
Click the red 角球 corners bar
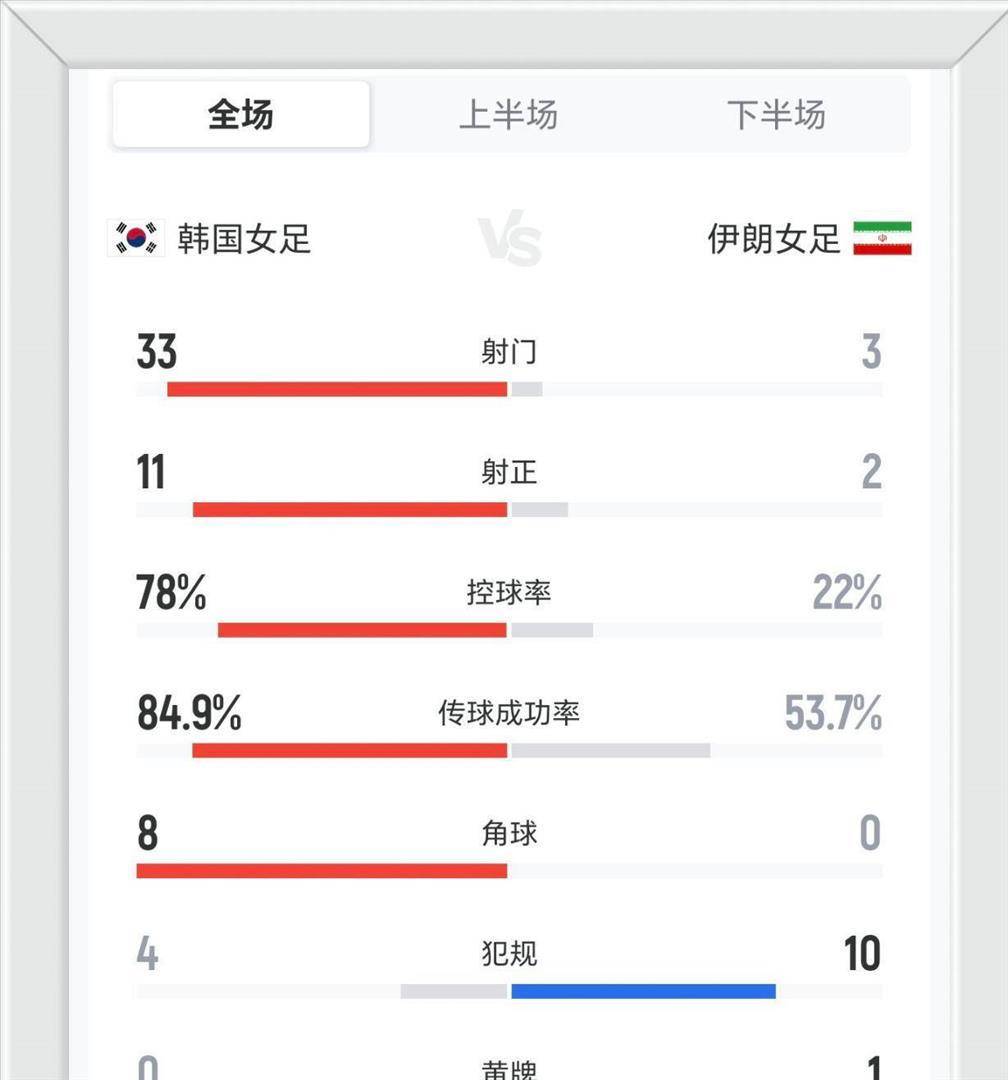(x=322, y=871)
